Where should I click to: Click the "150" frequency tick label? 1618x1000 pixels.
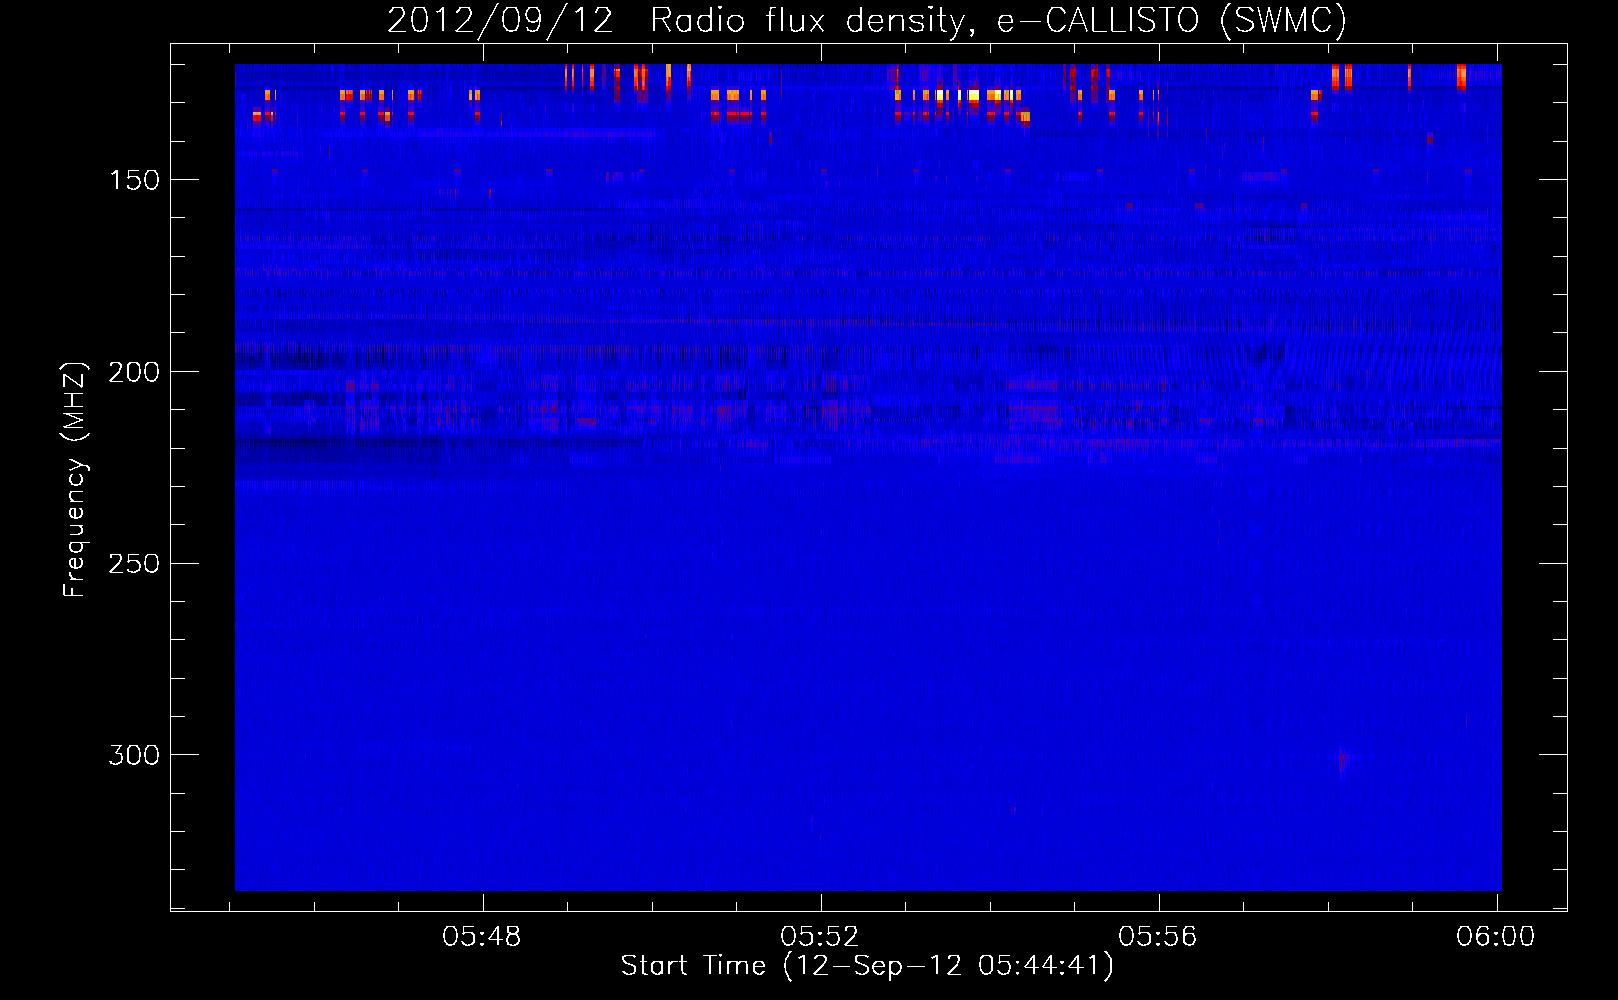coord(134,180)
